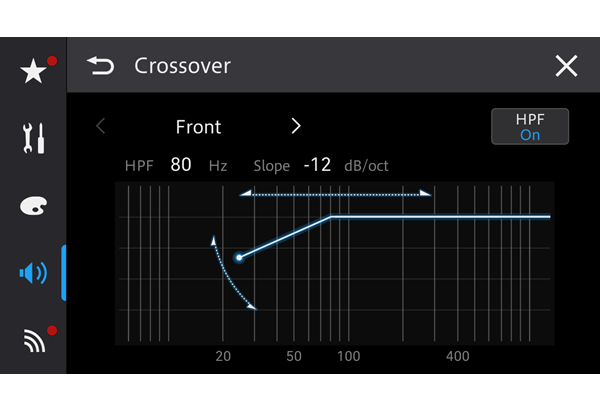Screen dimensions: 600x412
Task: Go back using the return arrow
Action: (x=101, y=65)
